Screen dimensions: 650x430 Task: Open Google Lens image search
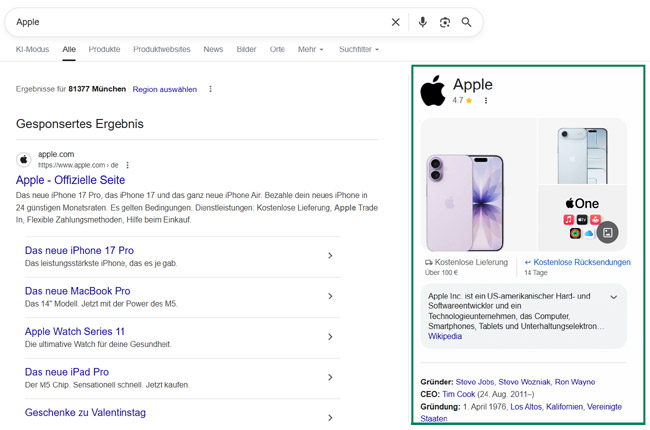[x=445, y=22]
